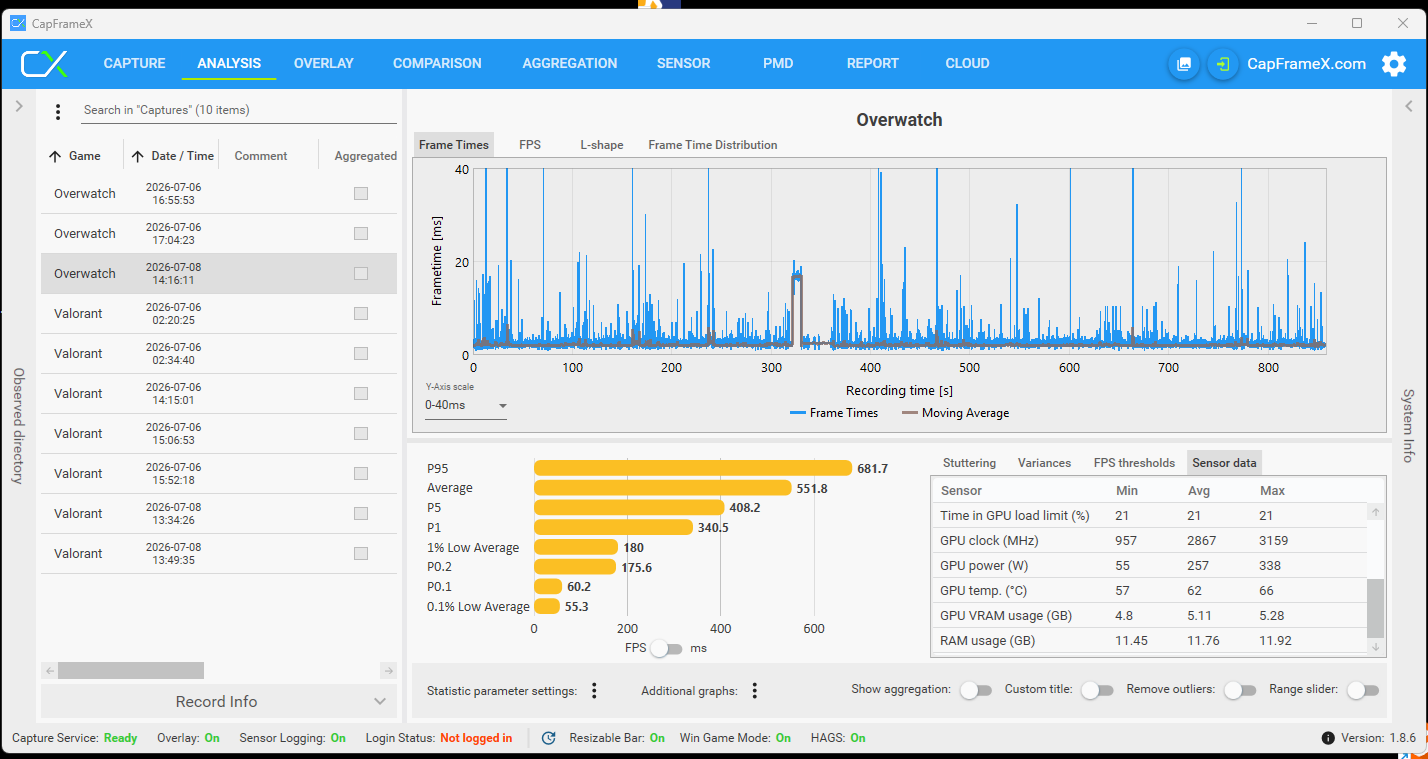This screenshot has height=759, width=1428.
Task: Expand the Record Info panel
Action: [x=219, y=702]
